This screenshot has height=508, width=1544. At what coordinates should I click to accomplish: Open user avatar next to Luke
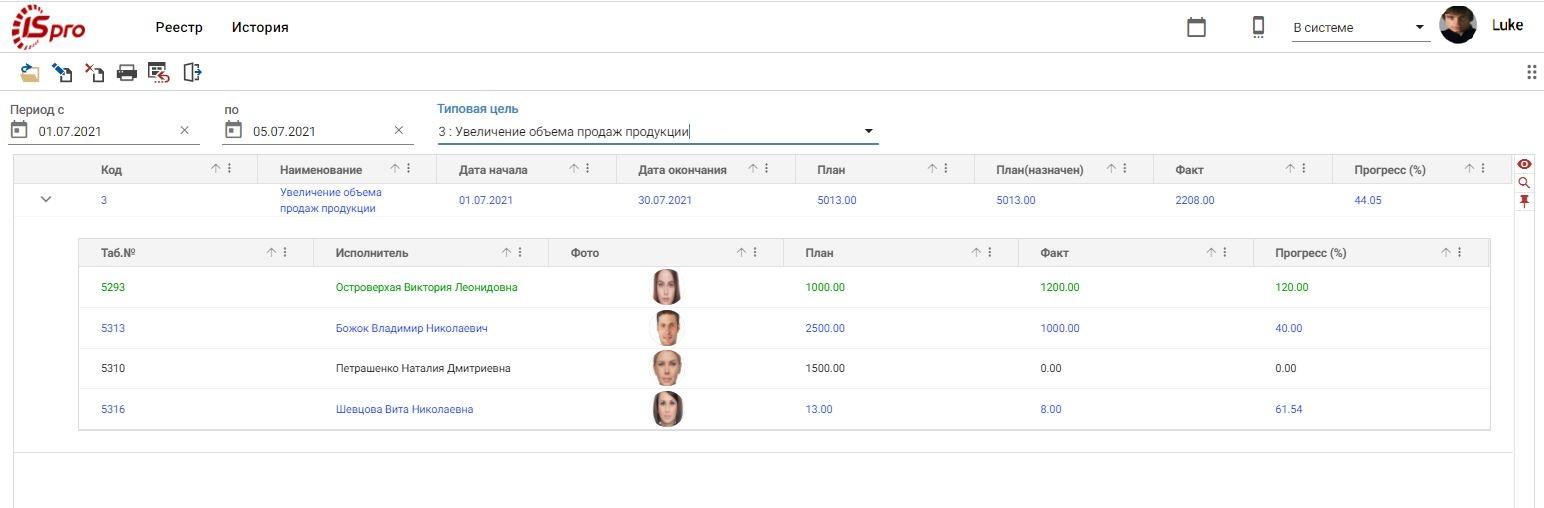tap(1458, 25)
